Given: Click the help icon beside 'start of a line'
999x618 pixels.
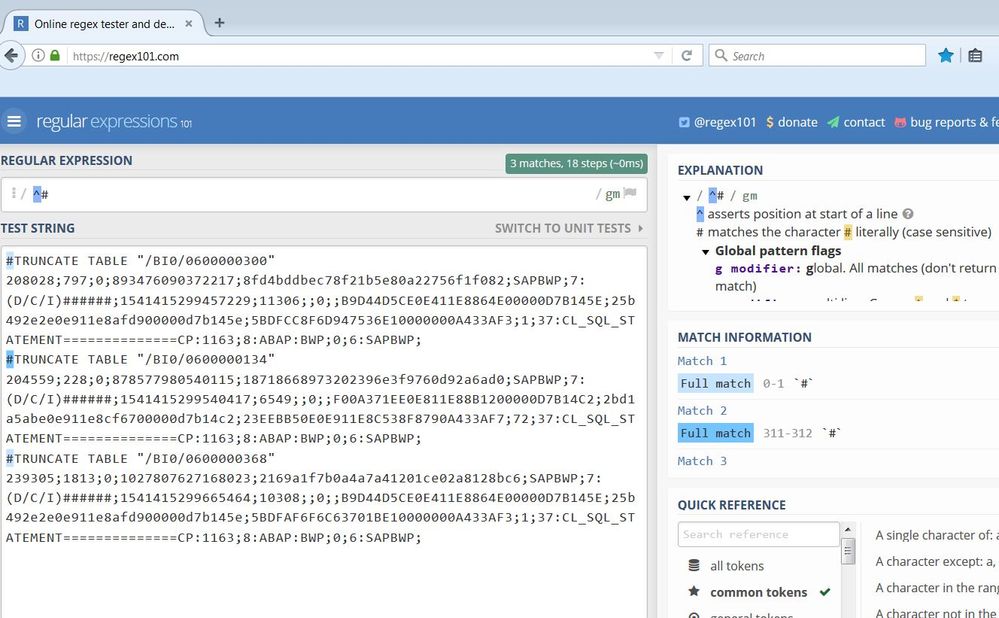Looking at the screenshot, I should click(908, 214).
